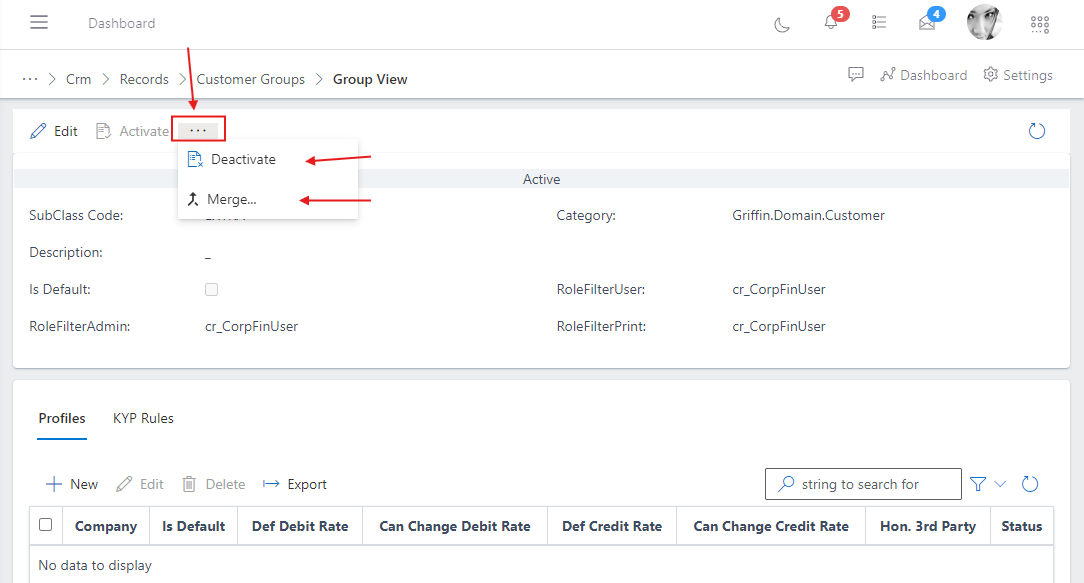The height and width of the screenshot is (583, 1084).
Task: Toggle the Is Default checkbox
Action: coord(211,289)
